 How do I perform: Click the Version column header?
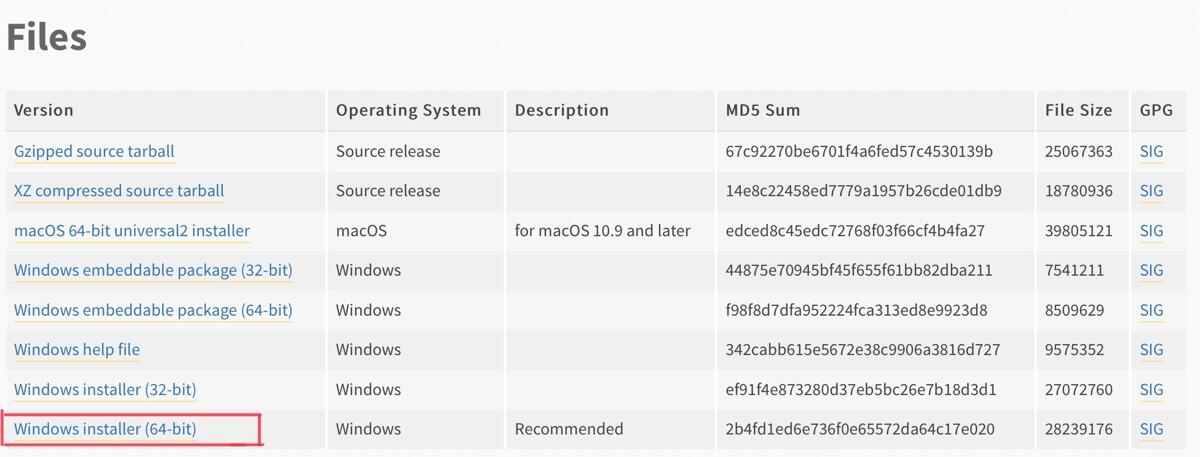coord(44,110)
